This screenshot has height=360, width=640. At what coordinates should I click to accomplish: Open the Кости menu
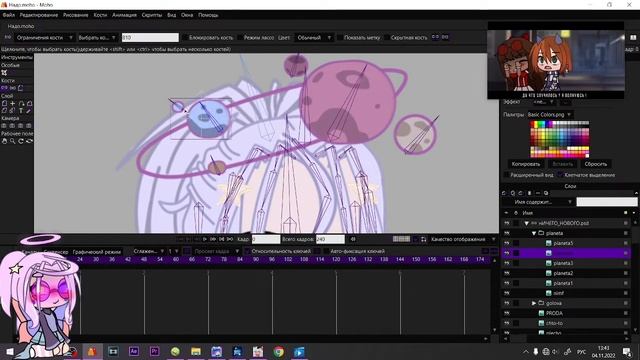pyautogui.click(x=100, y=15)
